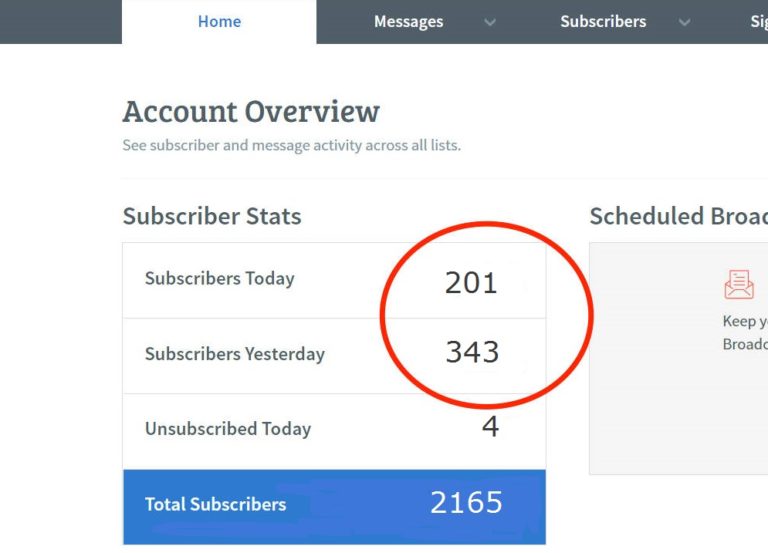Image resolution: width=768 pixels, height=553 pixels.
Task: Open the Messages menu
Action: (x=408, y=22)
